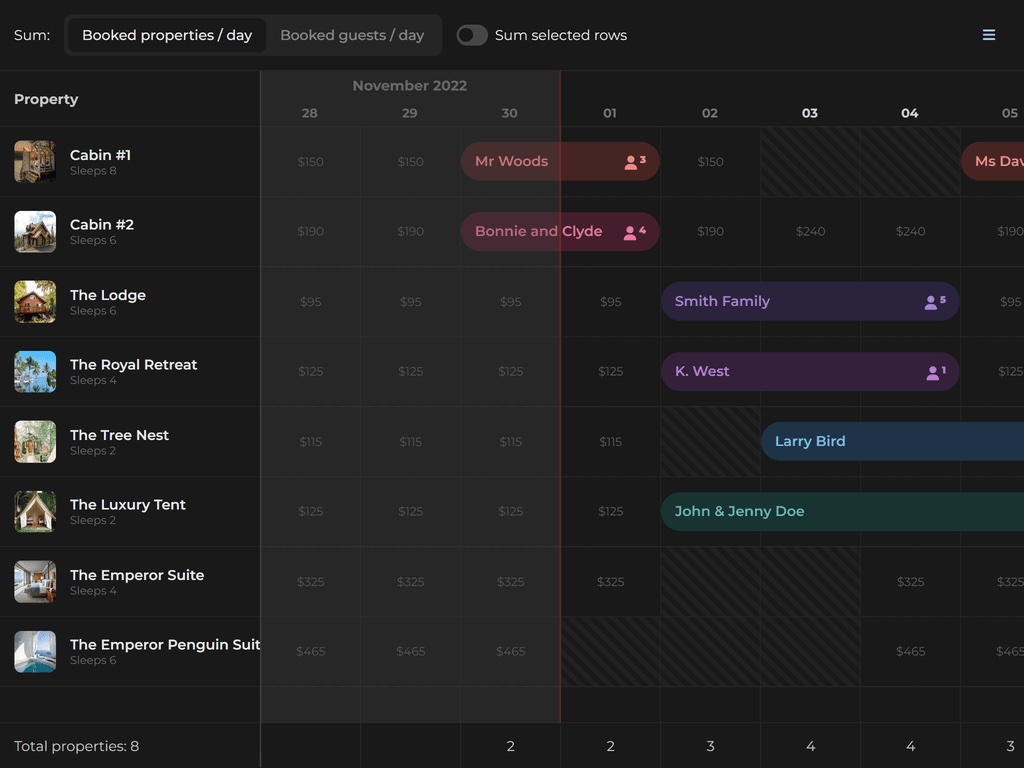Click Emperor Suite $325 cell on the 01st

pyautogui.click(x=610, y=582)
